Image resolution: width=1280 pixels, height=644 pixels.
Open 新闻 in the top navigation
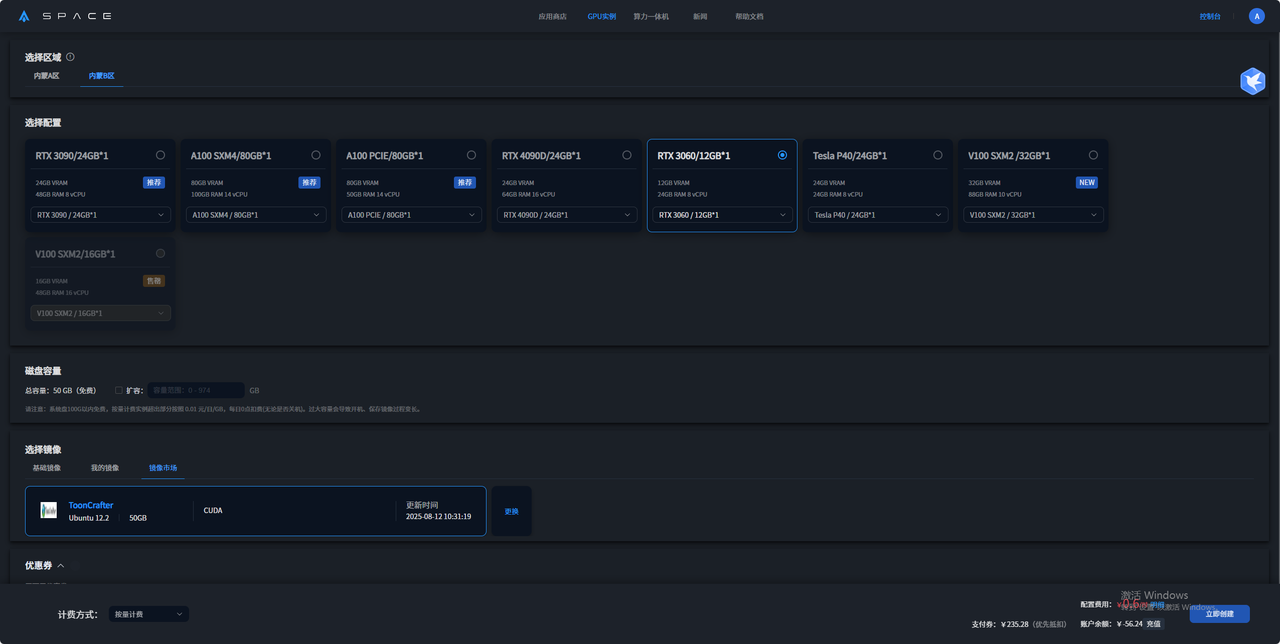tap(700, 16)
